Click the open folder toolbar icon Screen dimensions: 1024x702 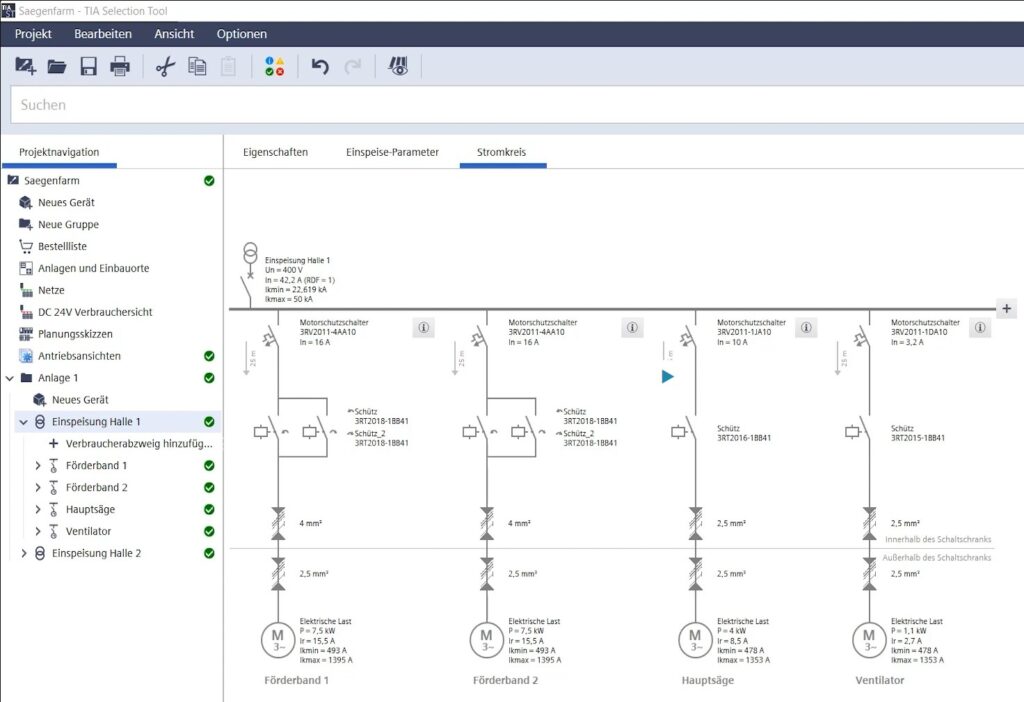point(57,67)
